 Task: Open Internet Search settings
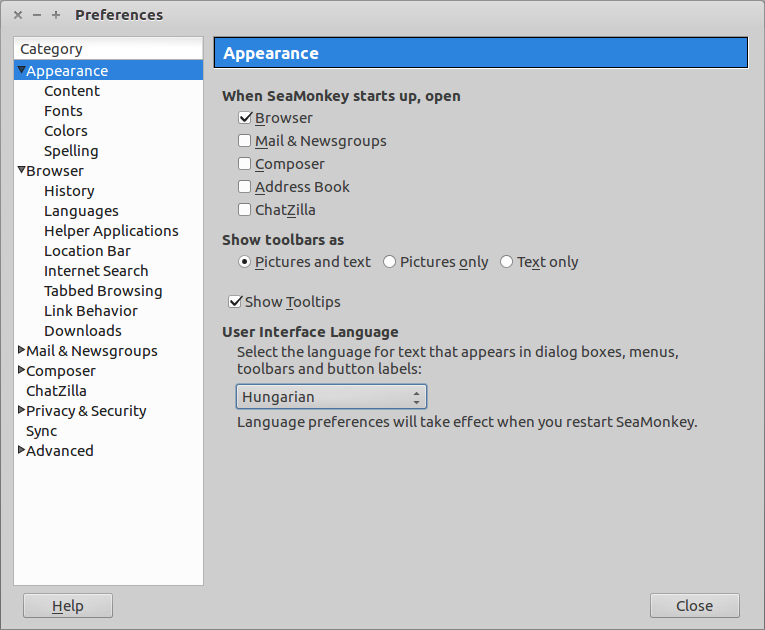[x=96, y=271]
